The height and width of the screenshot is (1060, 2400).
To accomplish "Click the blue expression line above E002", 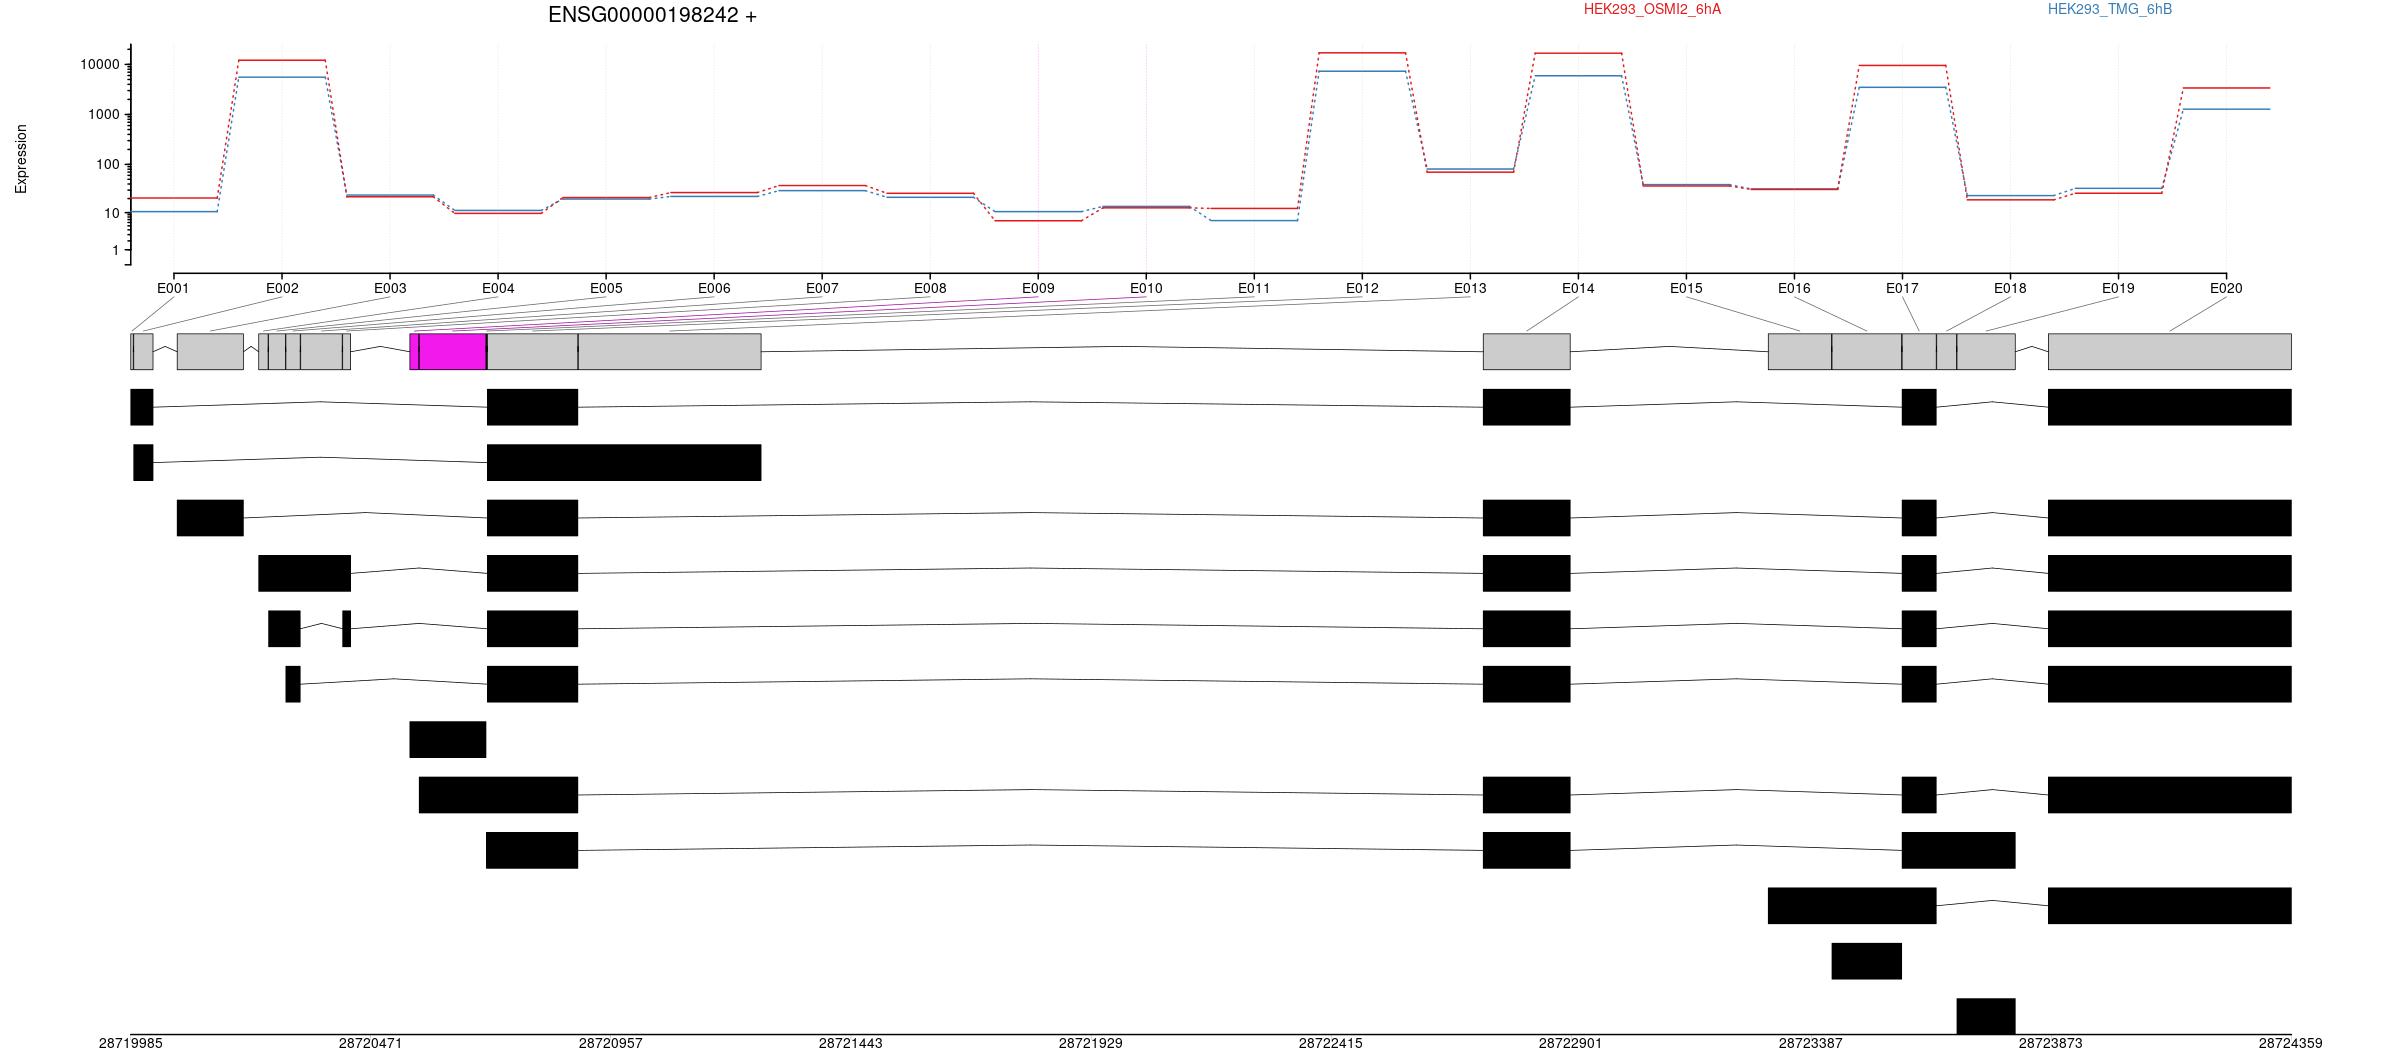I will click(x=282, y=77).
